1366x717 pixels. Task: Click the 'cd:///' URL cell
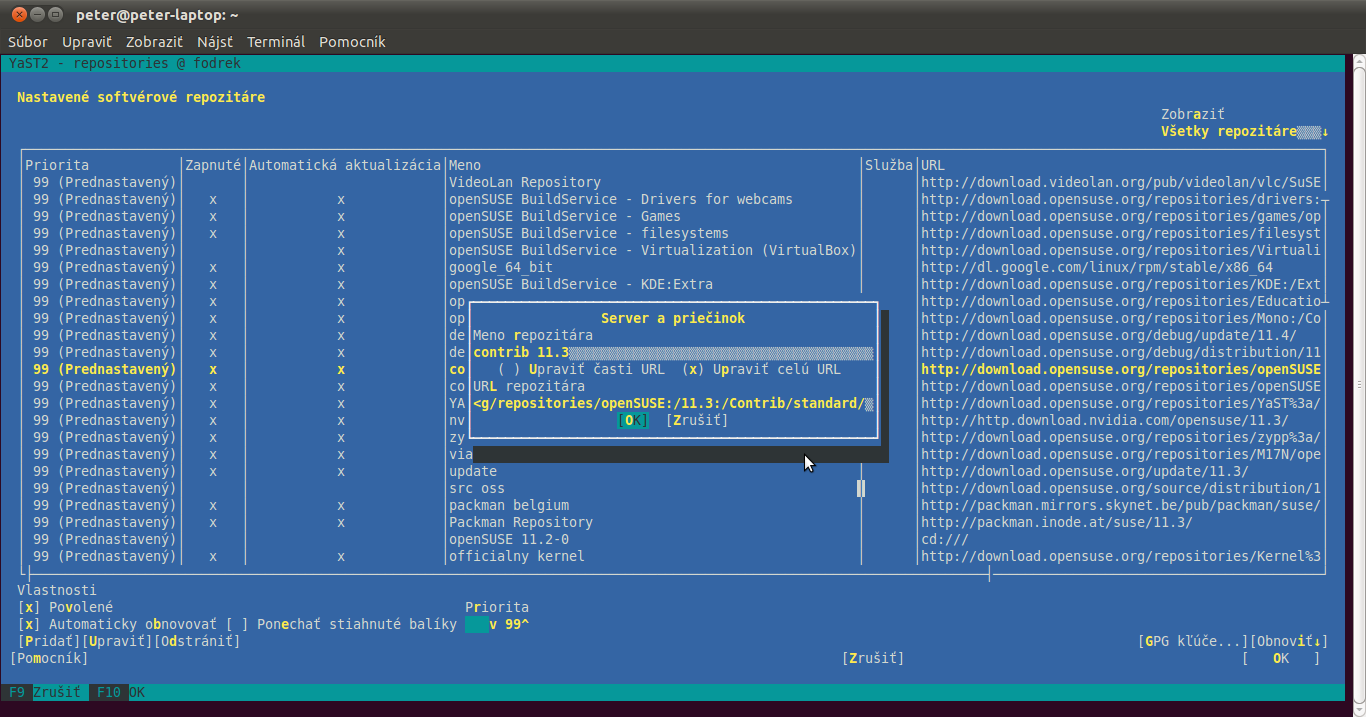click(x=945, y=539)
